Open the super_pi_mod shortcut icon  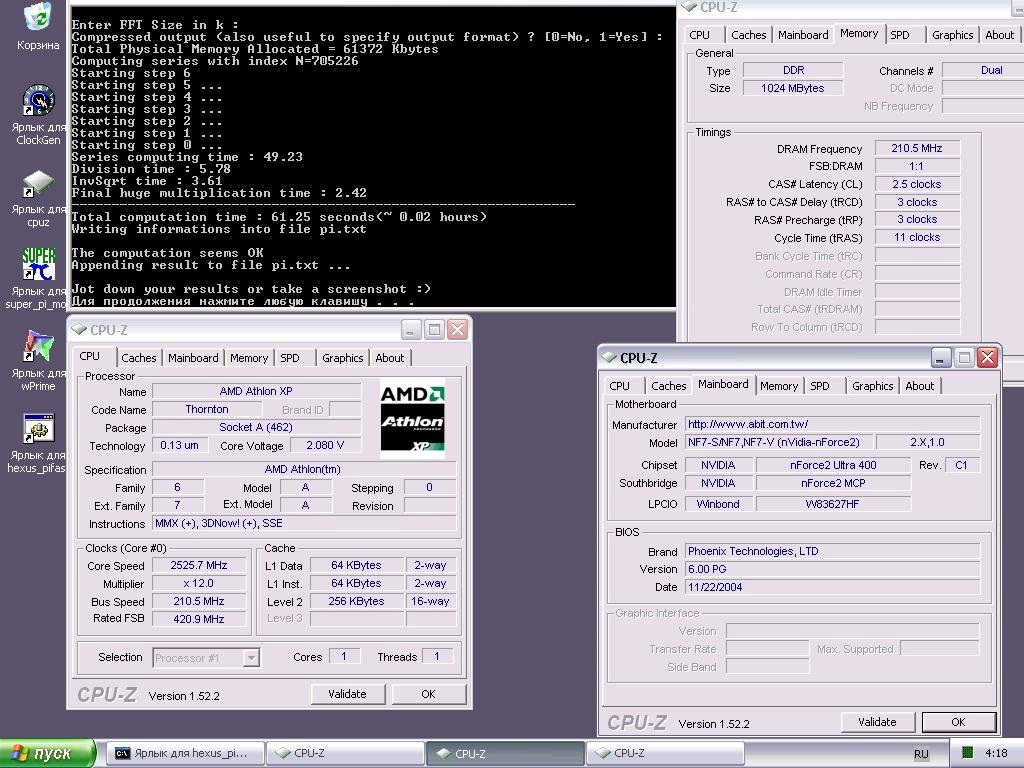tap(38, 264)
